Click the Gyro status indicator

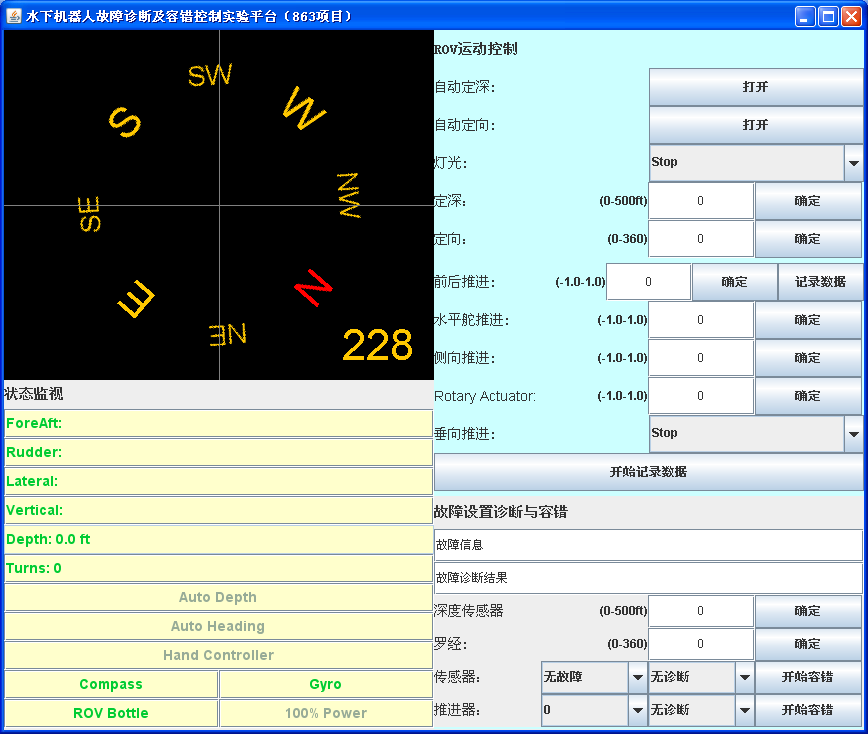click(x=326, y=684)
